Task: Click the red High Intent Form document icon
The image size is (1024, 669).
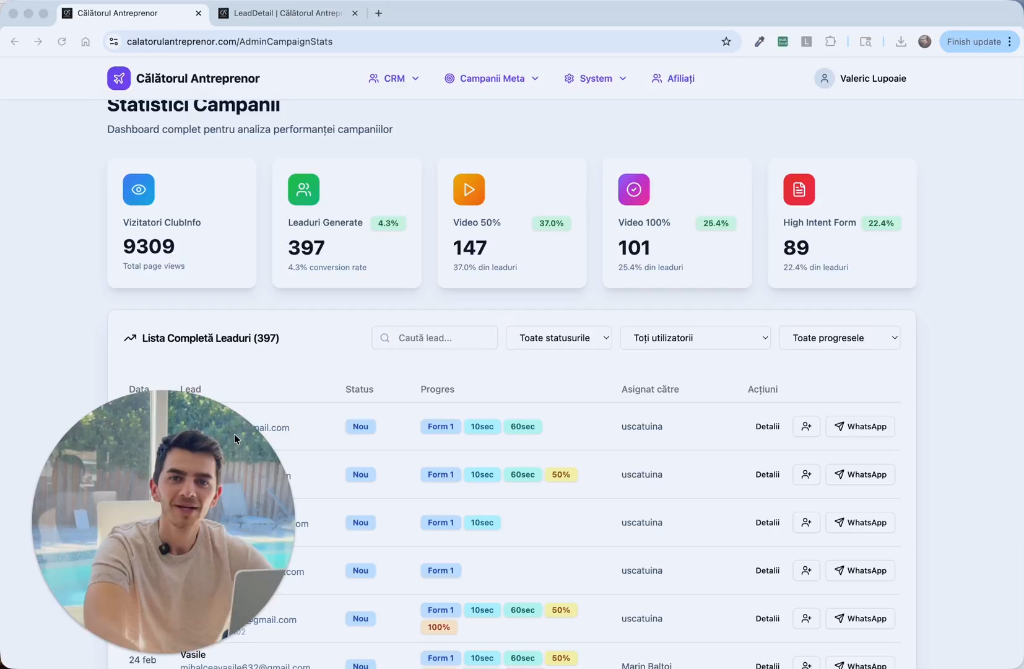Action: tap(799, 189)
